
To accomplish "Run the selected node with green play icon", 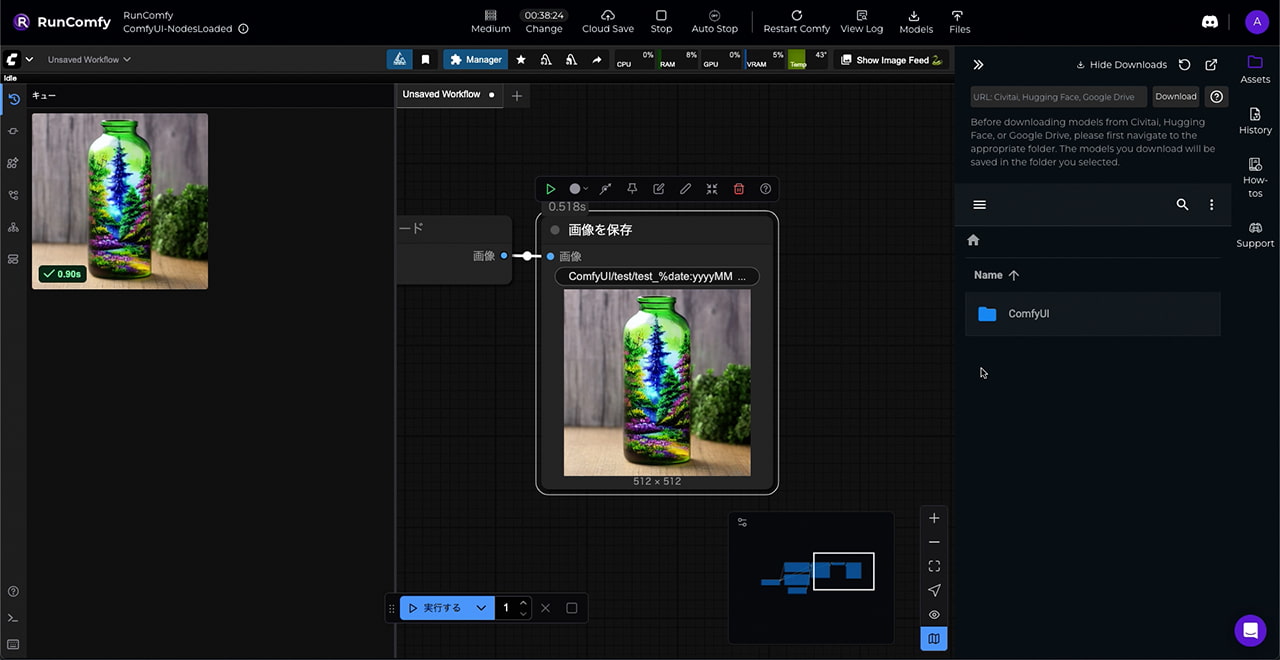I will (x=550, y=189).
